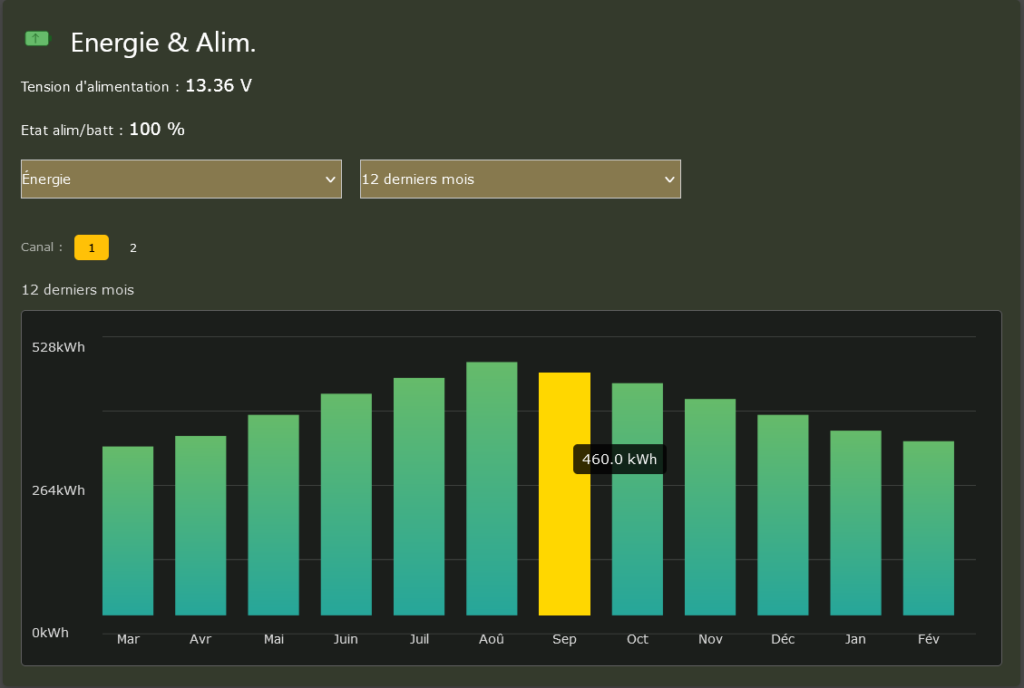Screen dimensions: 1024x688
Task: Select the Juil energy bar
Action: click(419, 496)
